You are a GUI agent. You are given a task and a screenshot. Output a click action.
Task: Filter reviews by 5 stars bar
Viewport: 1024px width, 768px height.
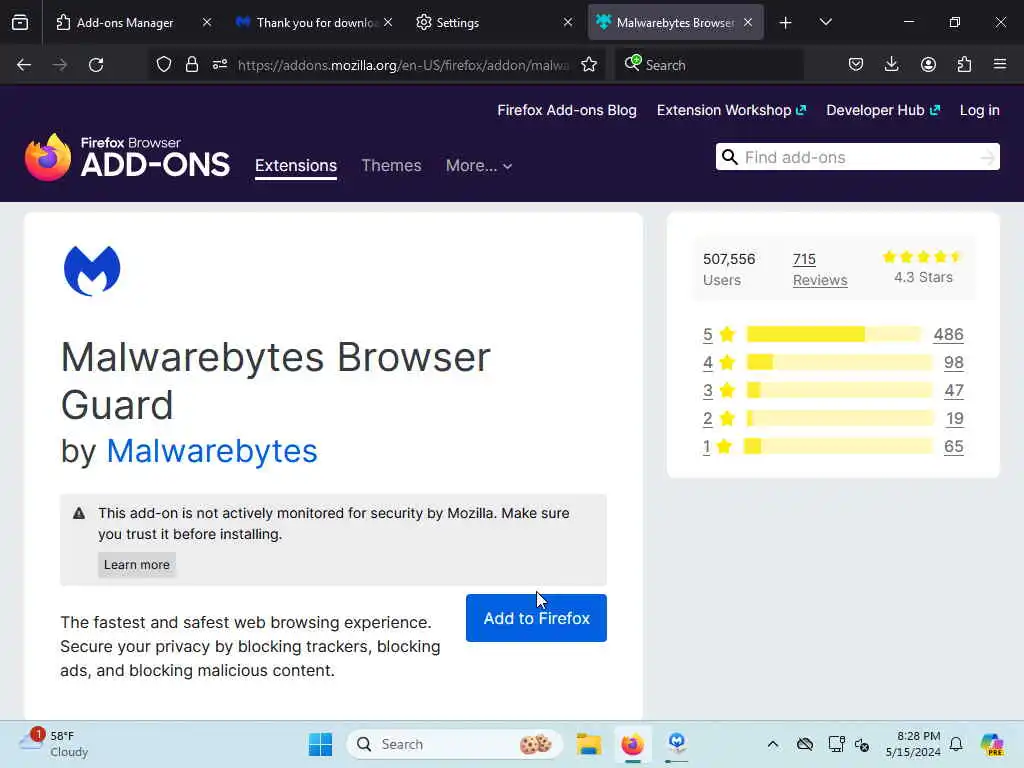click(x=834, y=334)
